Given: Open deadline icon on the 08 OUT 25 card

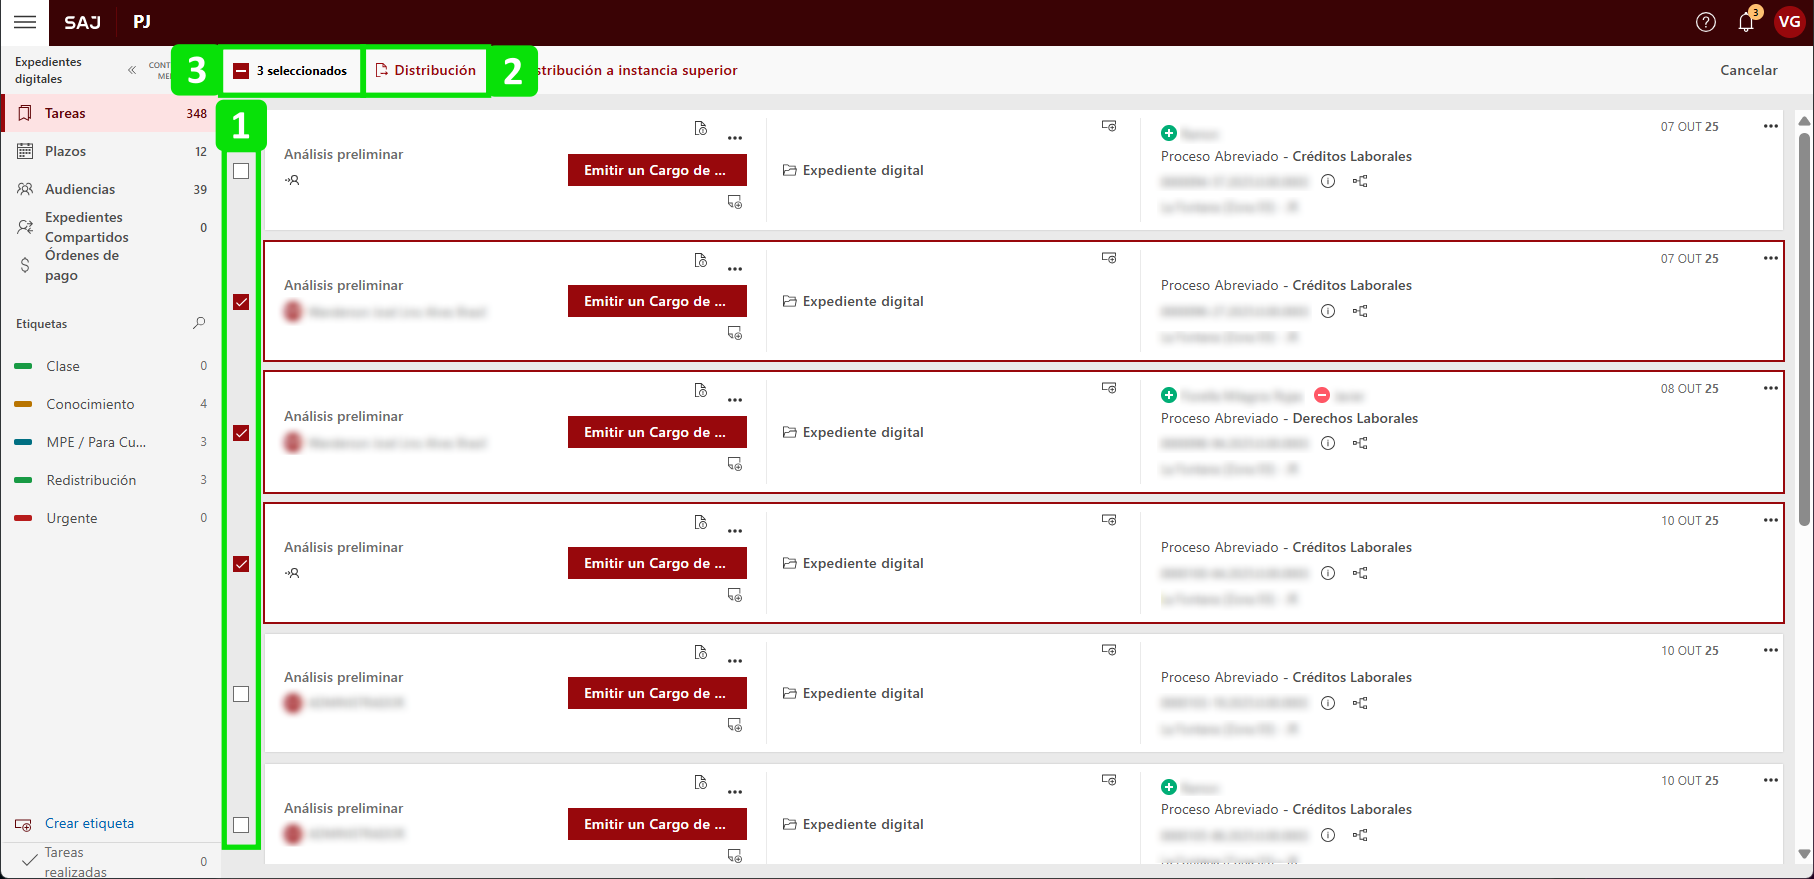Looking at the screenshot, I should coord(701,390).
